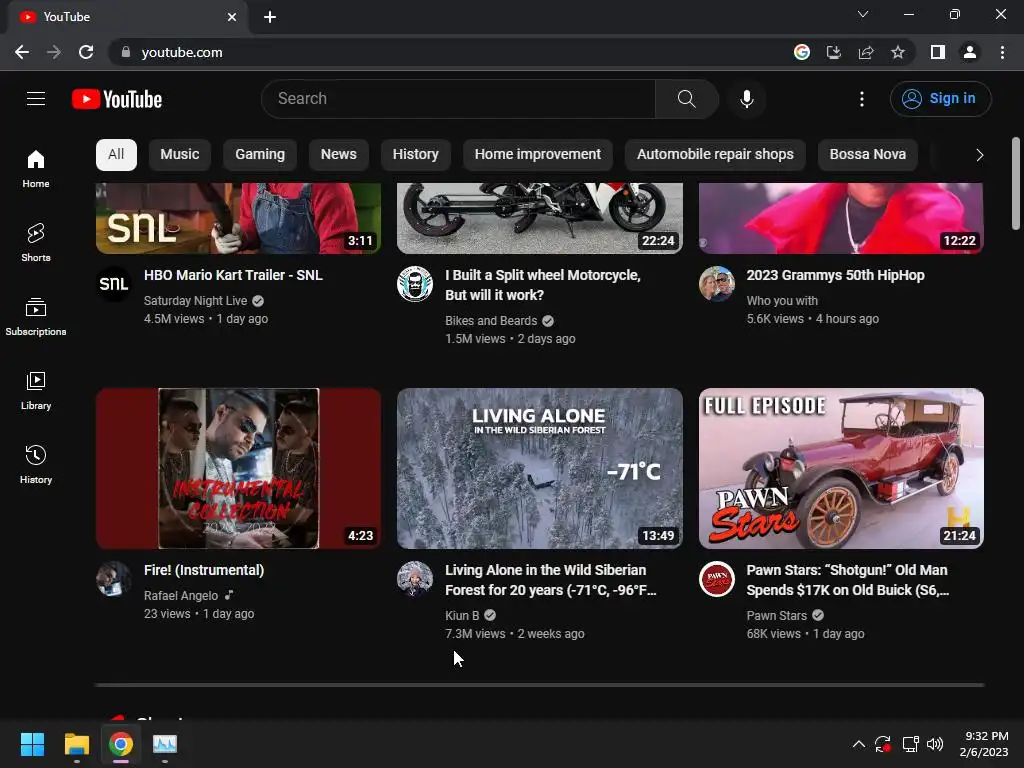Share this page via address bar icon

pyautogui.click(x=866, y=52)
